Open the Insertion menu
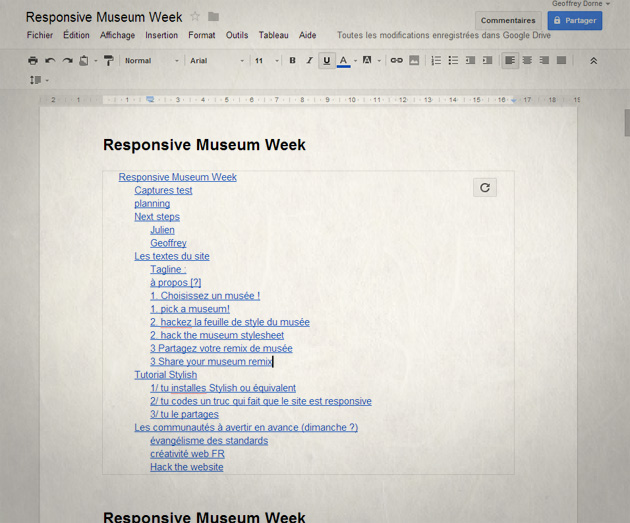This screenshot has width=630, height=523. (x=161, y=35)
